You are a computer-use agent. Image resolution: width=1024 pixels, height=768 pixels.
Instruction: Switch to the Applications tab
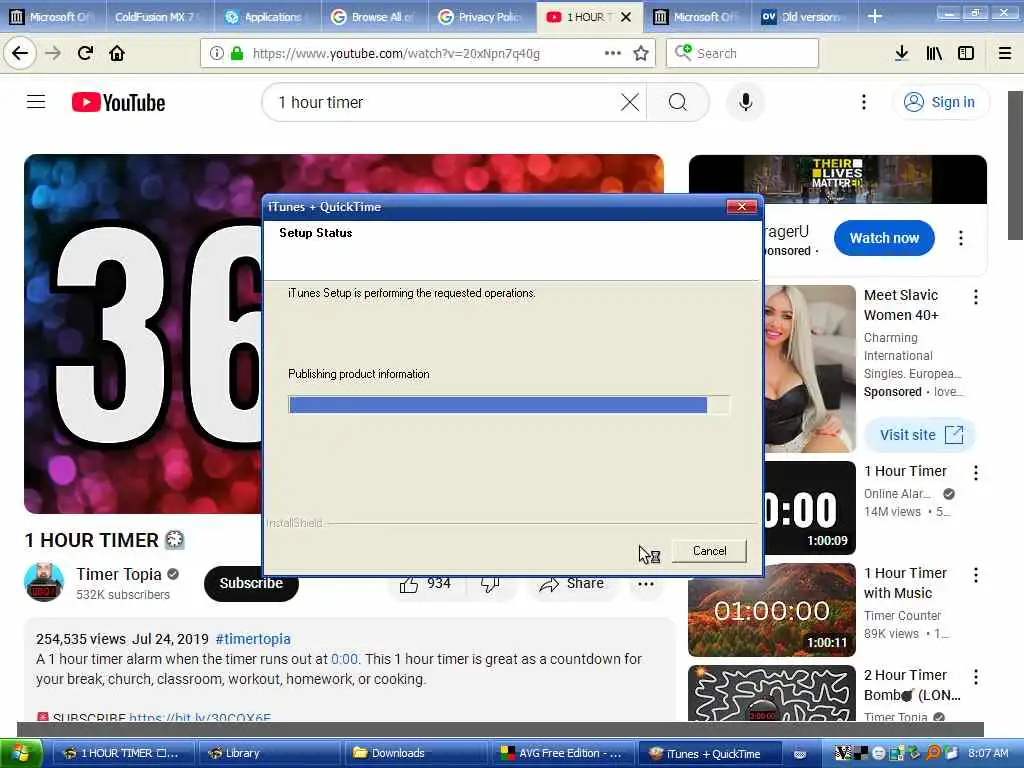268,17
